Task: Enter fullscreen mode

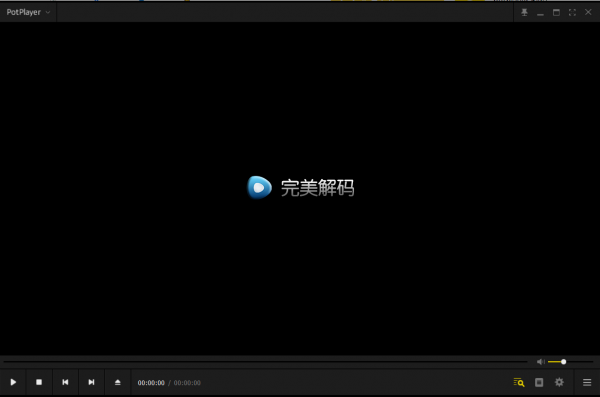Action: pyautogui.click(x=572, y=13)
